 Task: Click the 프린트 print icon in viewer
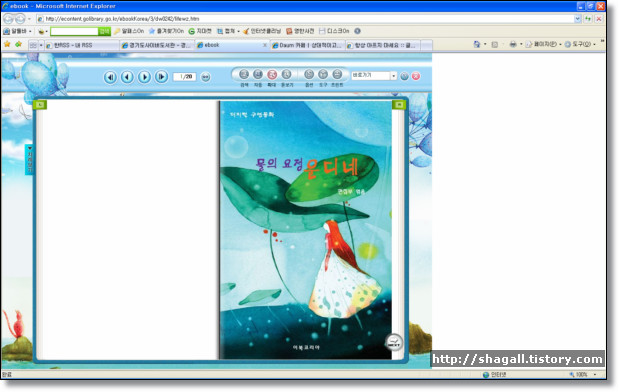(337, 74)
